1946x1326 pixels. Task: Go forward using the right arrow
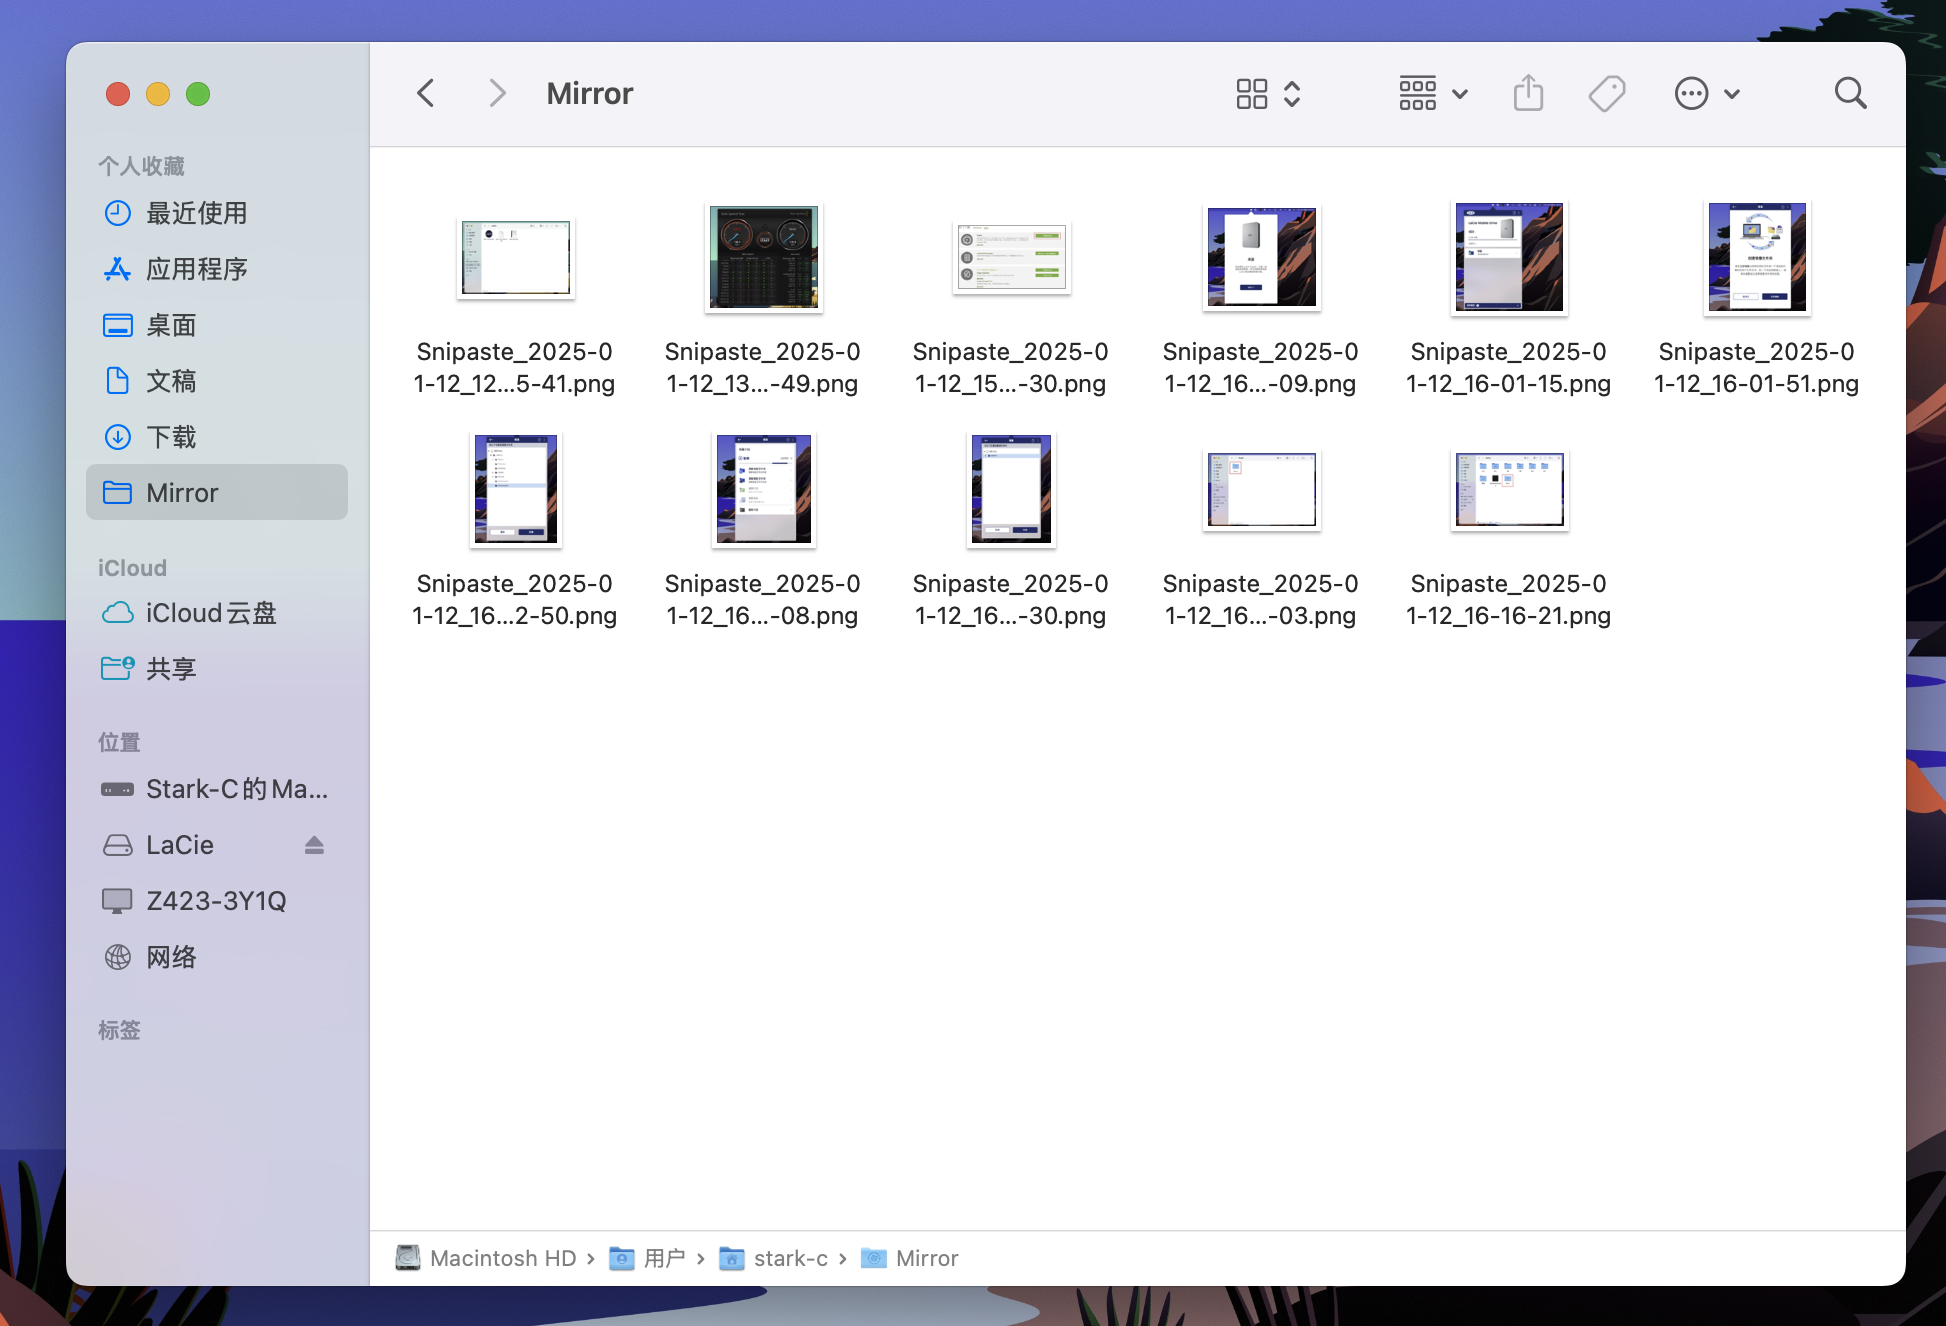coord(497,94)
